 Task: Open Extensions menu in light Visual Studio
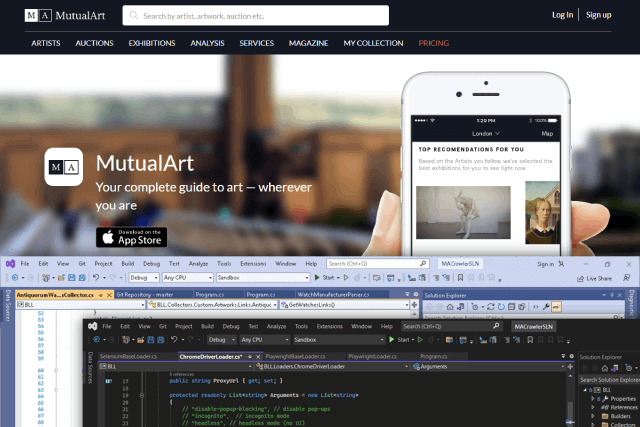click(x=253, y=264)
